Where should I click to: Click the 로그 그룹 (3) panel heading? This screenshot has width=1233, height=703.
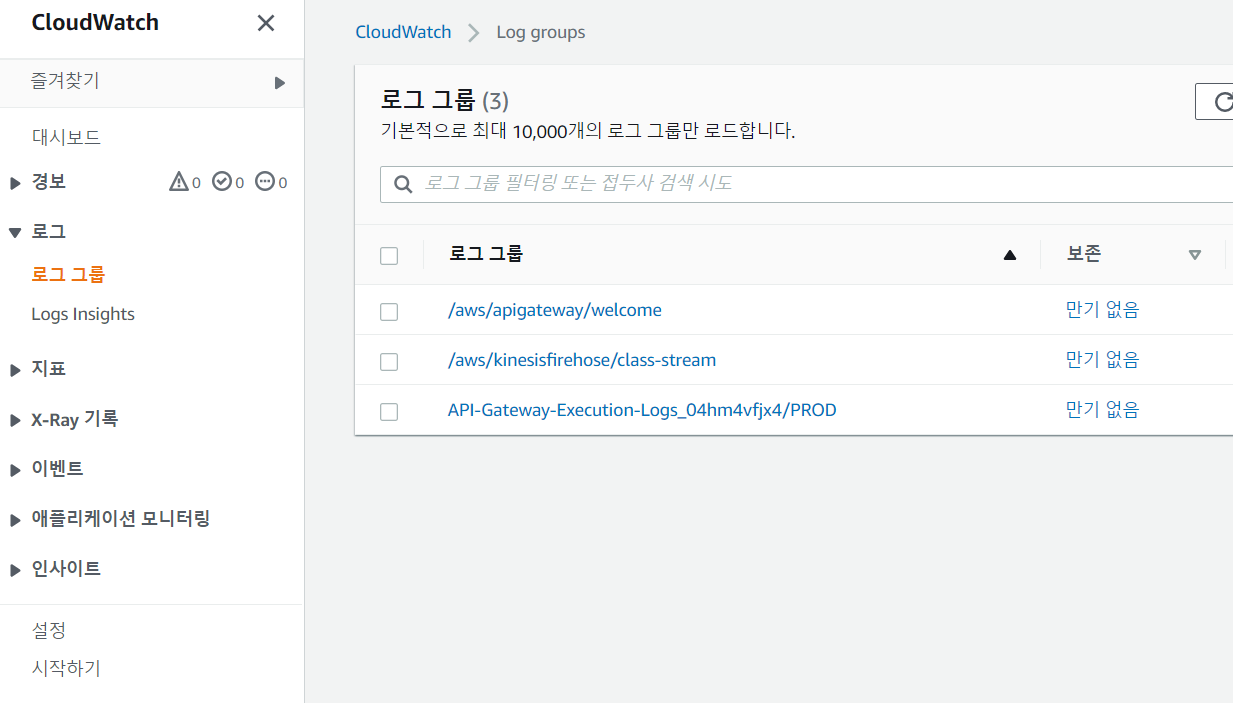[445, 100]
